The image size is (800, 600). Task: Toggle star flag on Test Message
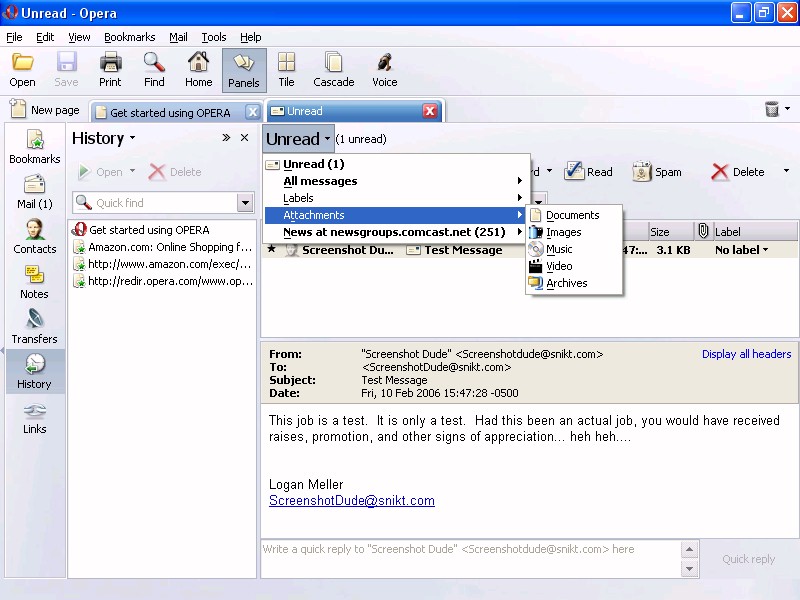point(271,250)
